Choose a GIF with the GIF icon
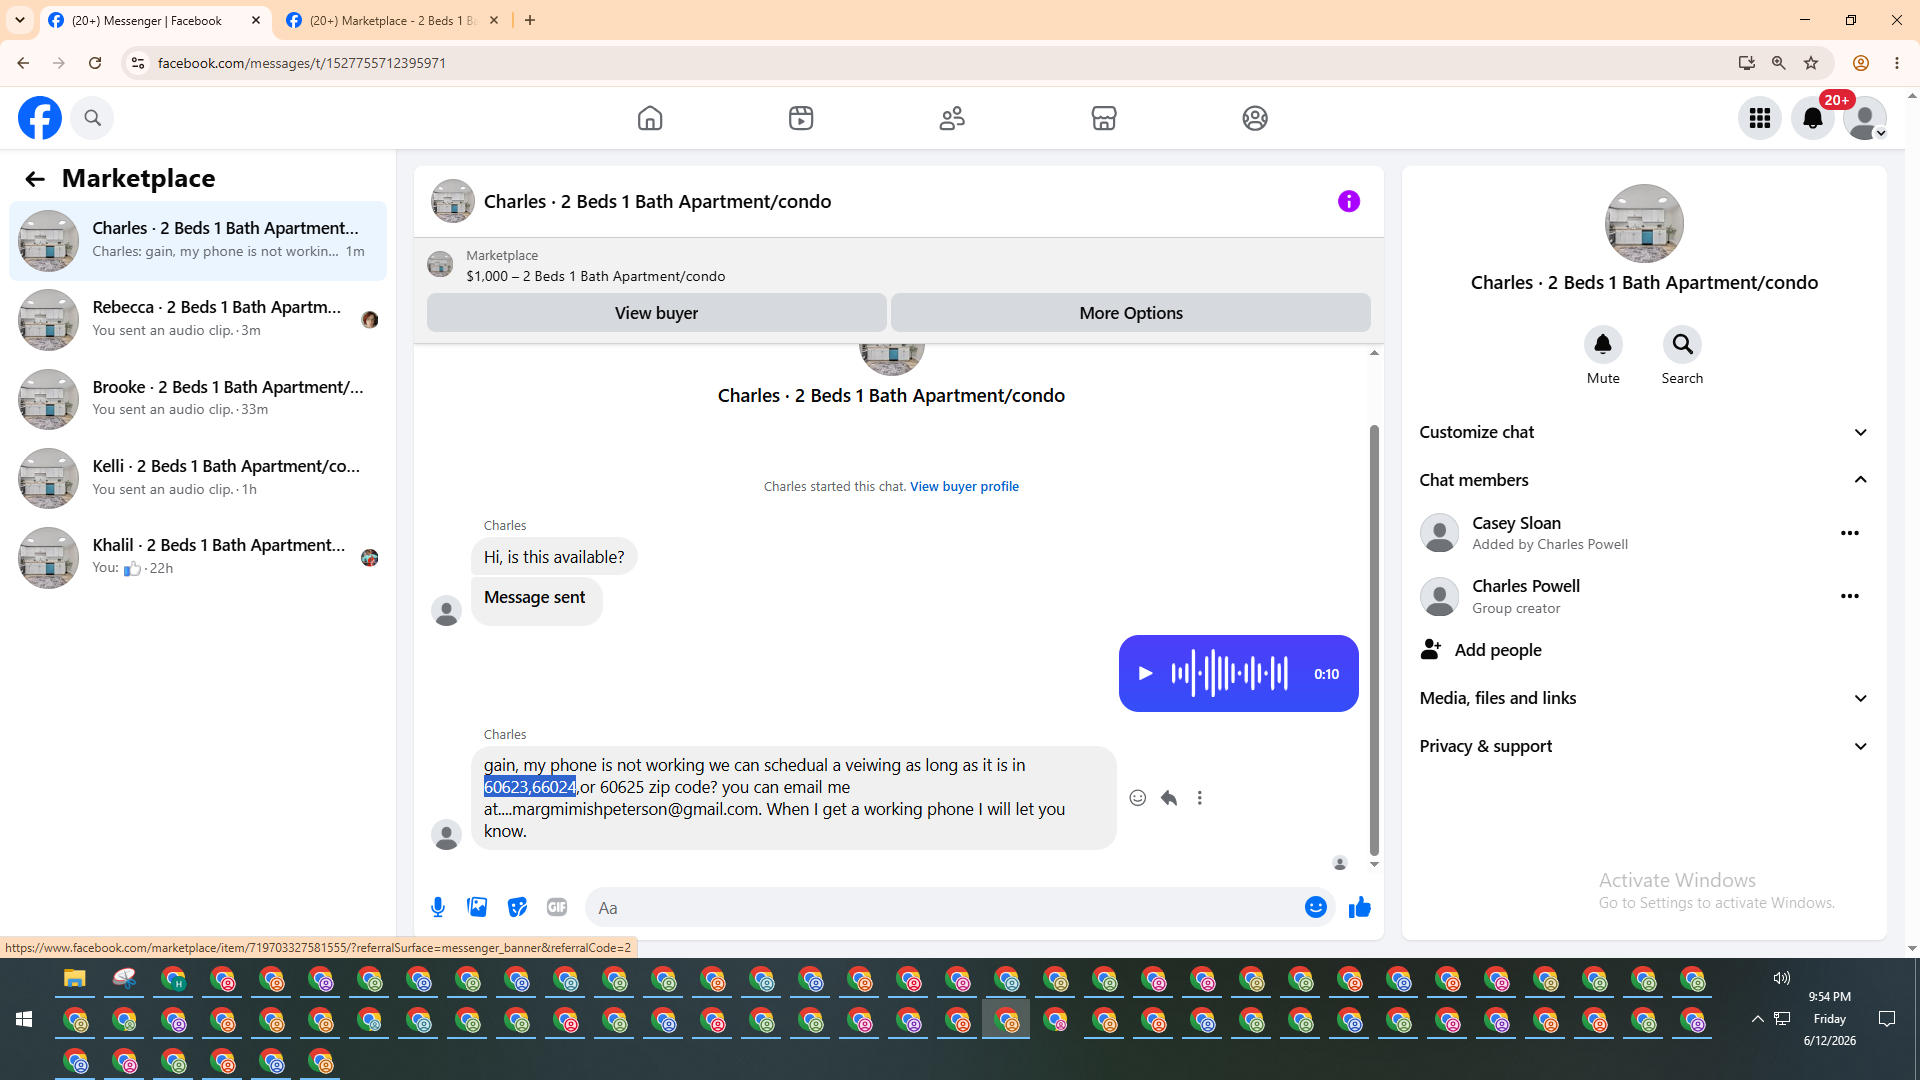The height and width of the screenshot is (1080, 1920). 557,907
